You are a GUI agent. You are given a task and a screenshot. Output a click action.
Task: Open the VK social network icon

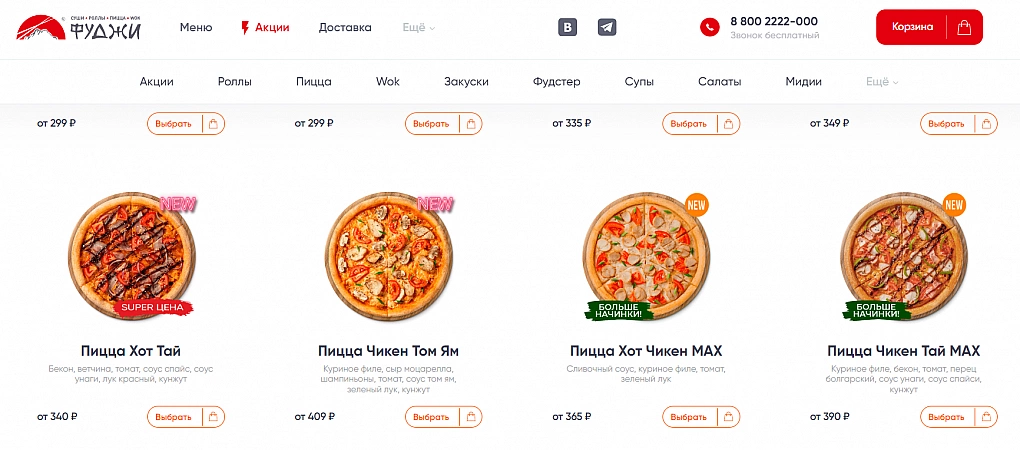(567, 27)
